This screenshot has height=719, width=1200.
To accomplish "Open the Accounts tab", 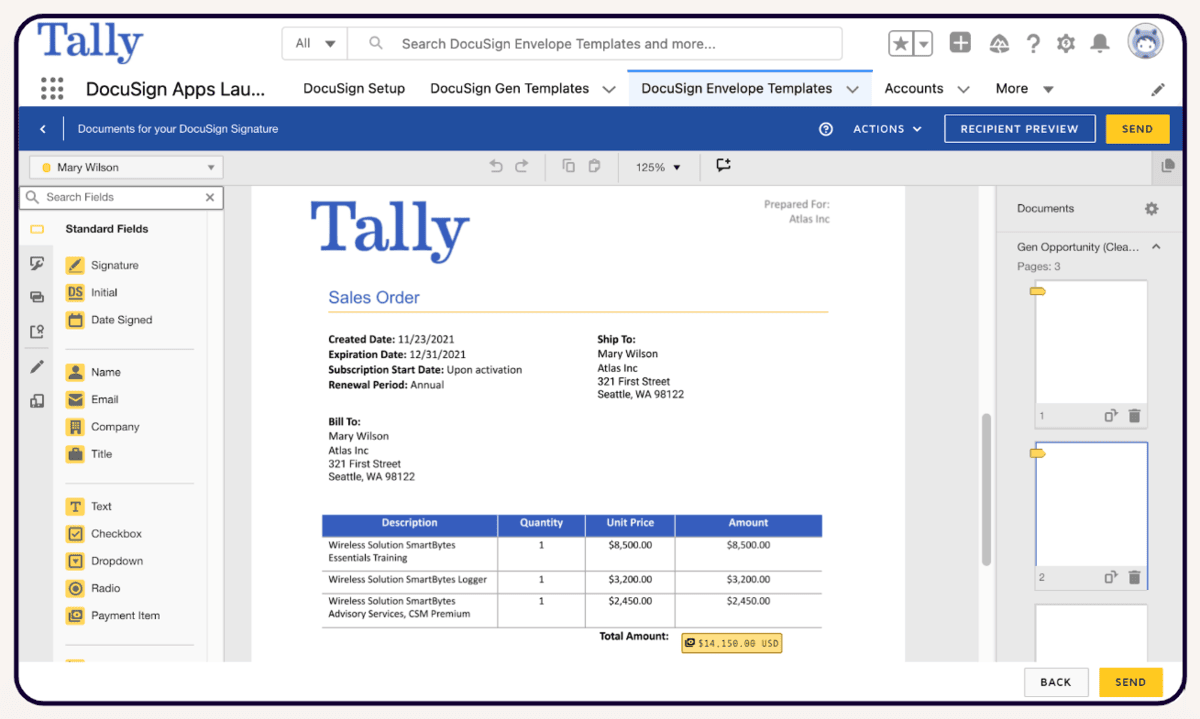I will click(914, 88).
